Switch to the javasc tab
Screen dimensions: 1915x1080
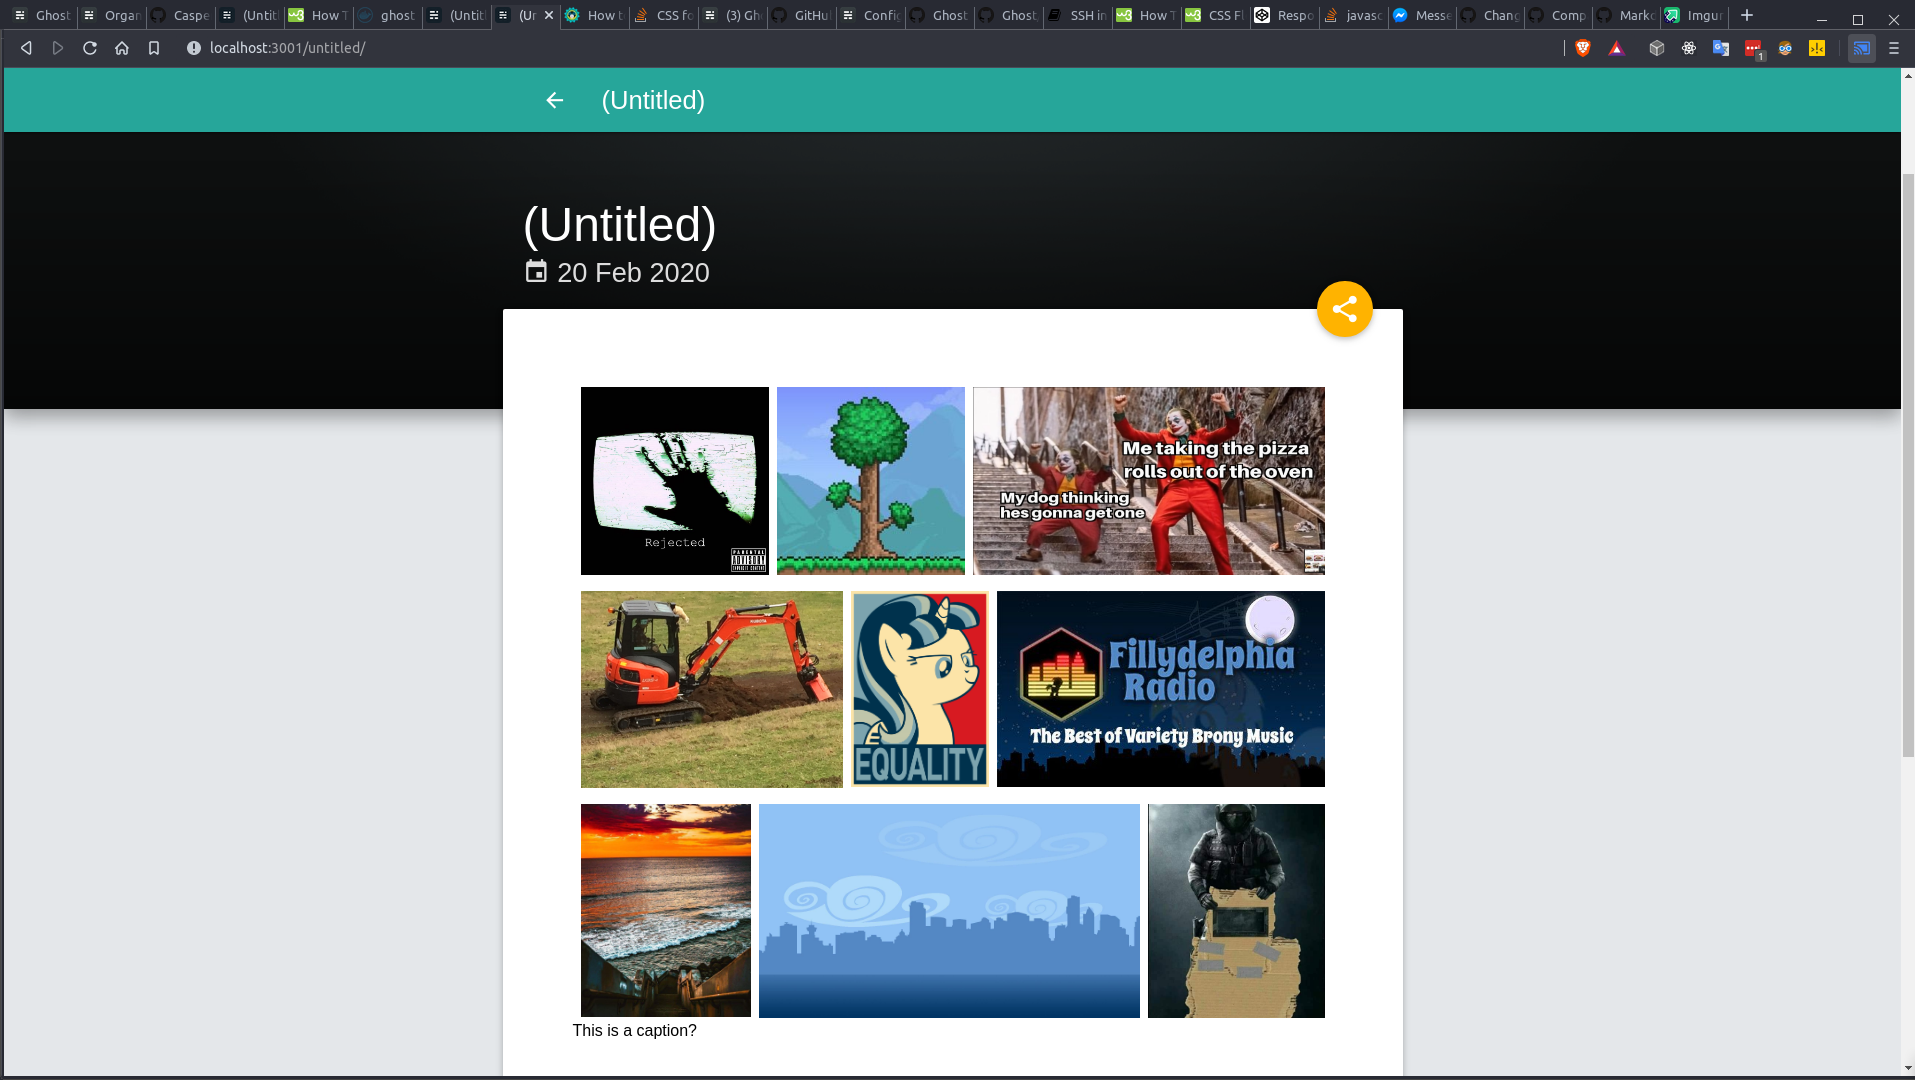(x=1354, y=15)
